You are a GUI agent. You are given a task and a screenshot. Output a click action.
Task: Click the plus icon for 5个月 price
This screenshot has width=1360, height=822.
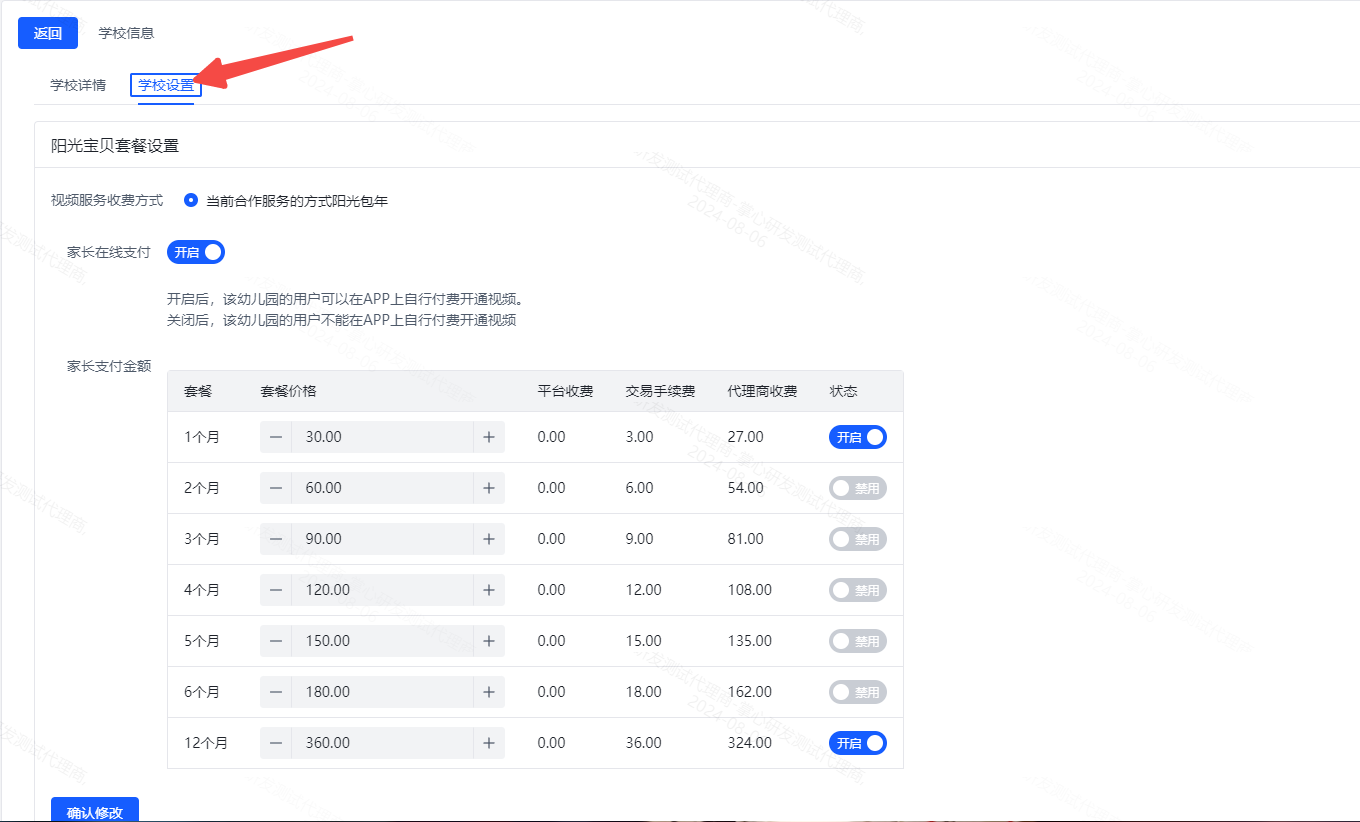tap(489, 641)
